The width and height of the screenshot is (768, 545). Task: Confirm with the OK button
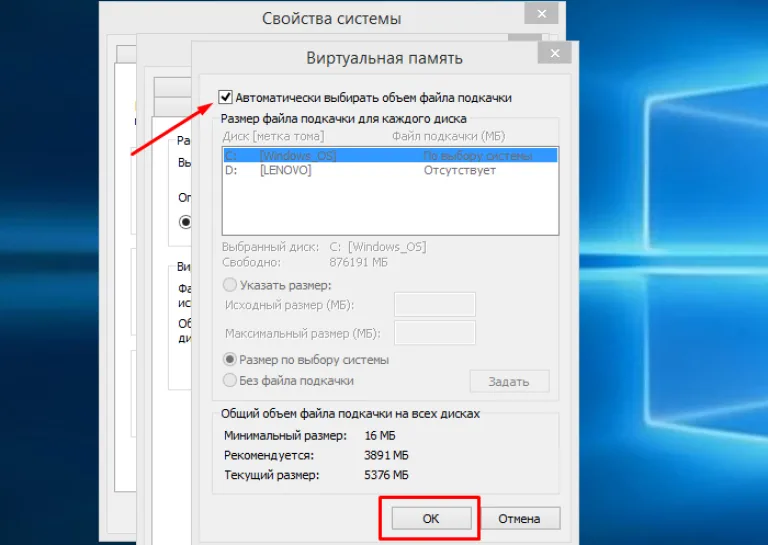[x=431, y=519]
